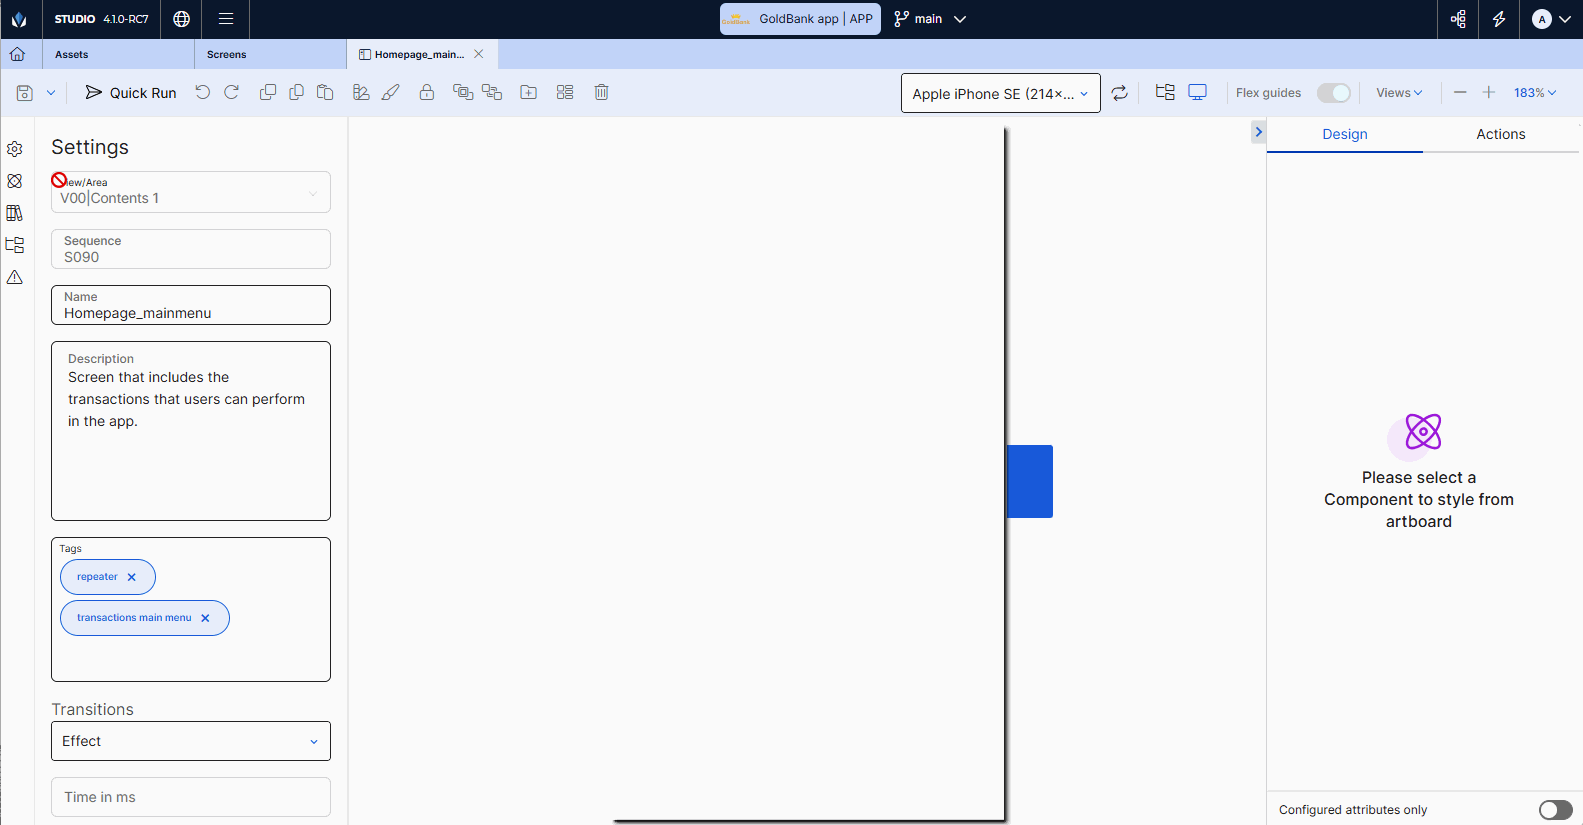Click the undo arrow icon
Image resolution: width=1583 pixels, height=825 pixels.
click(x=203, y=92)
